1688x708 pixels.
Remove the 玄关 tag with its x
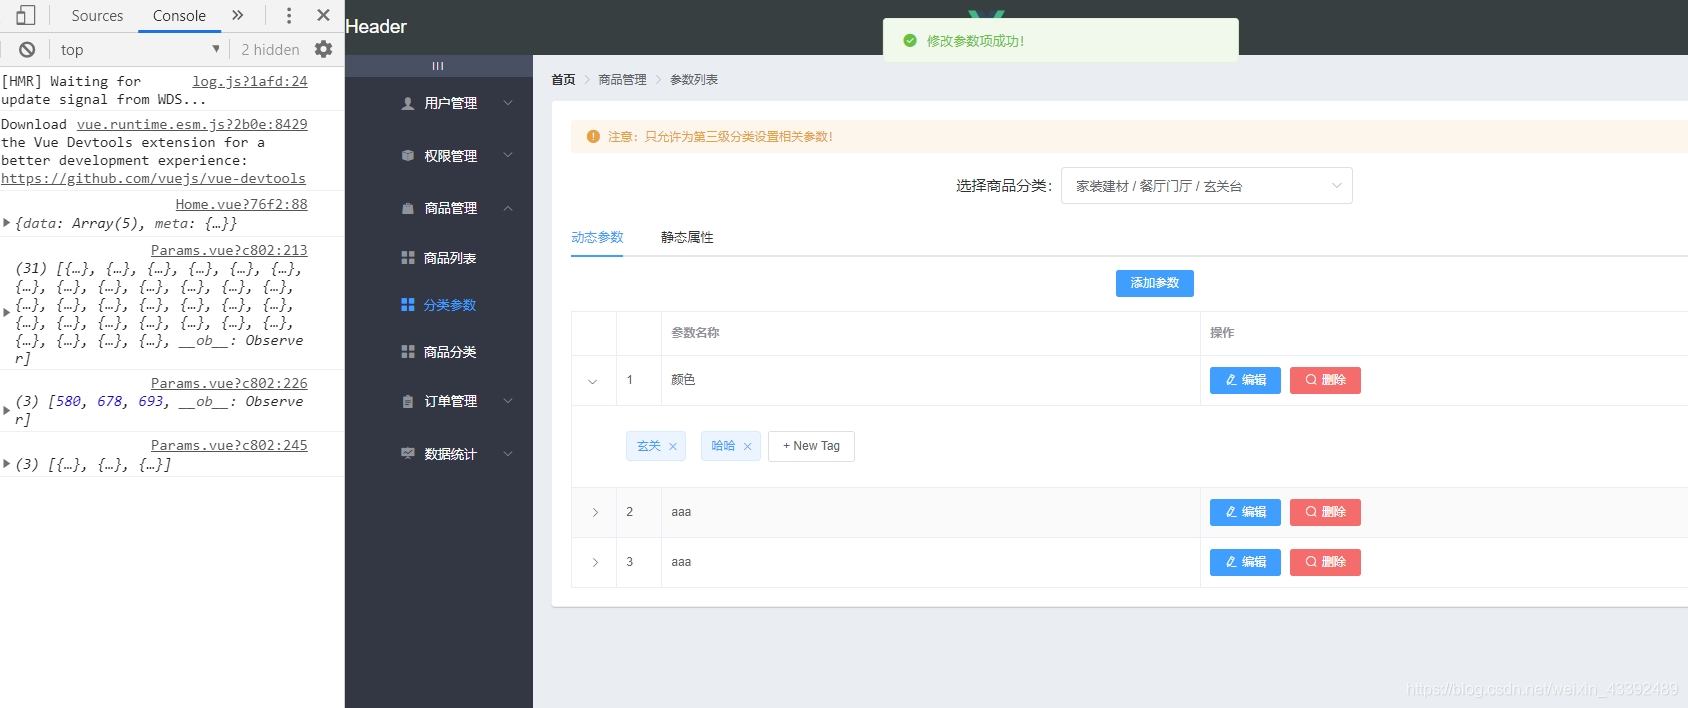pos(673,447)
